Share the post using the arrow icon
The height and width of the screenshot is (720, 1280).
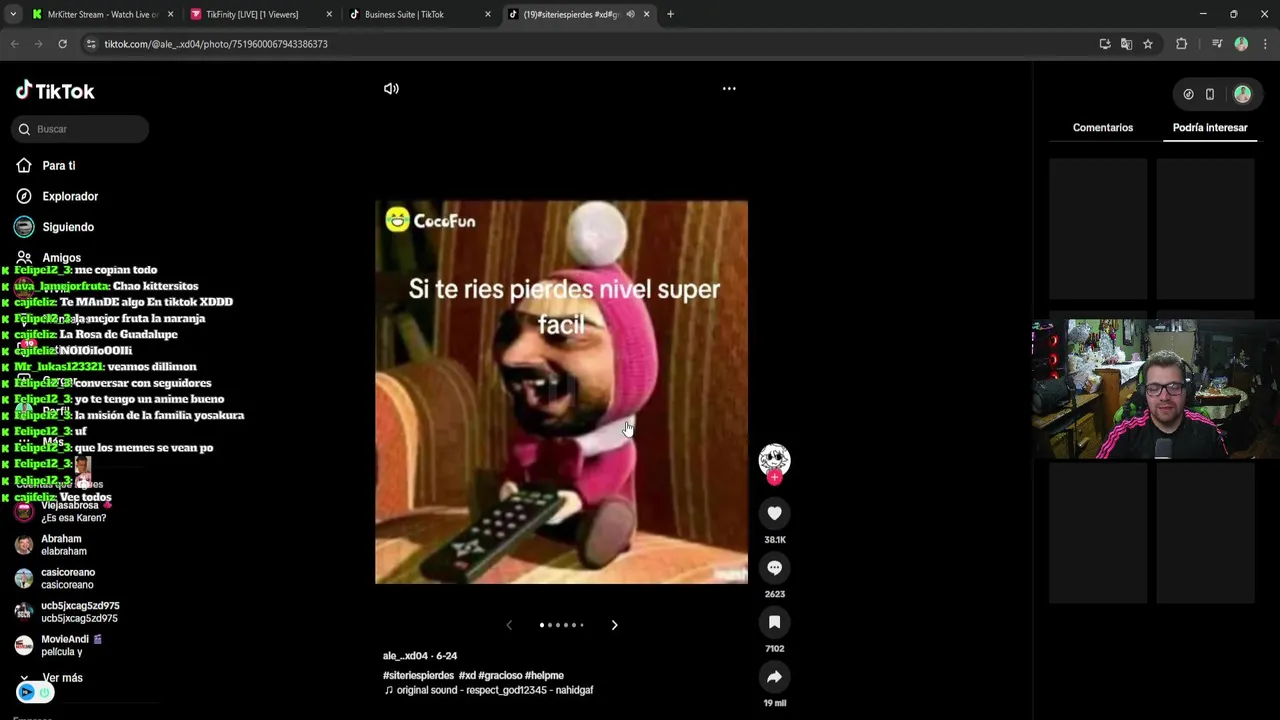(774, 677)
